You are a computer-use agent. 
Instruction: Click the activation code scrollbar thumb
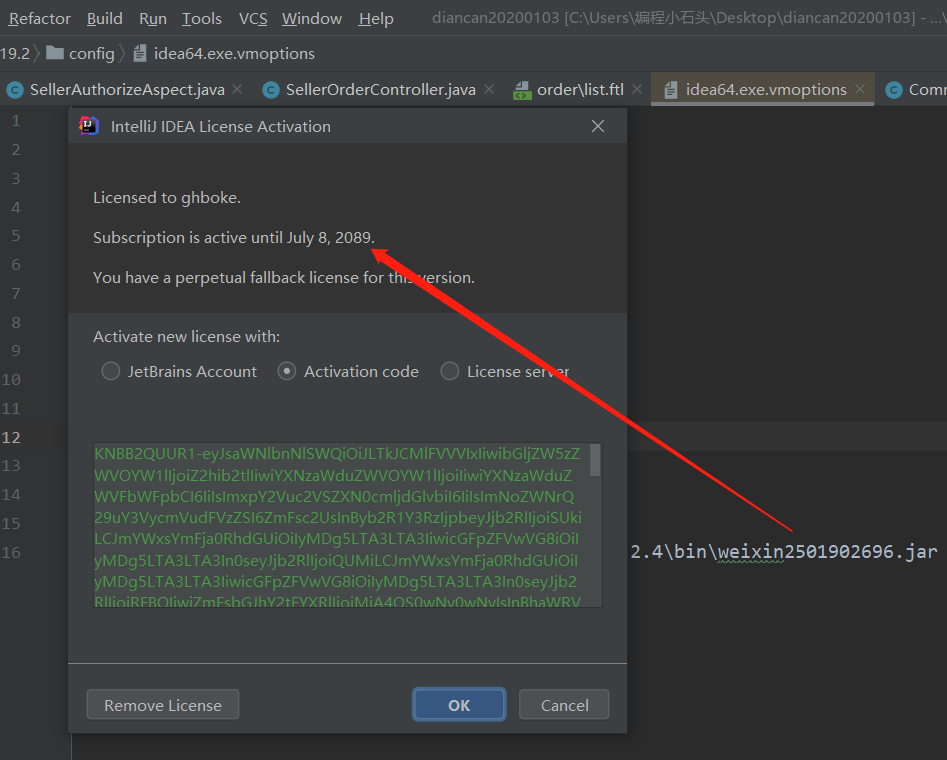[595, 460]
